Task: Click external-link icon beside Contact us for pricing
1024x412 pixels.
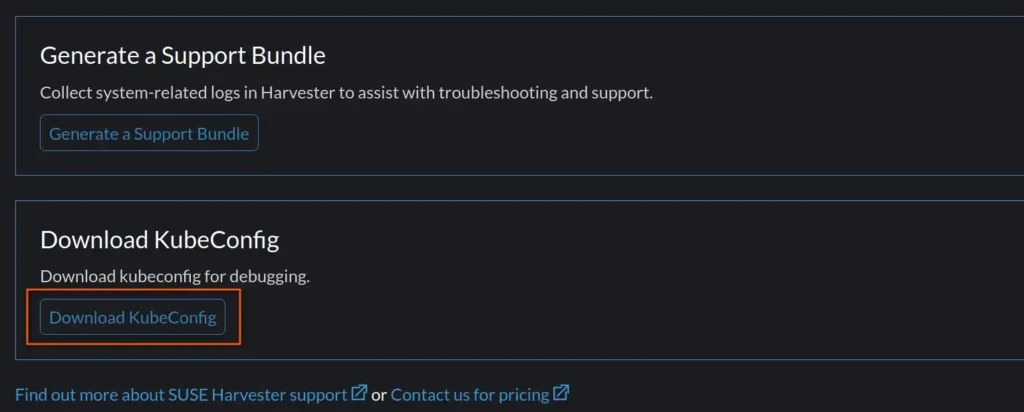Action: tap(561, 393)
